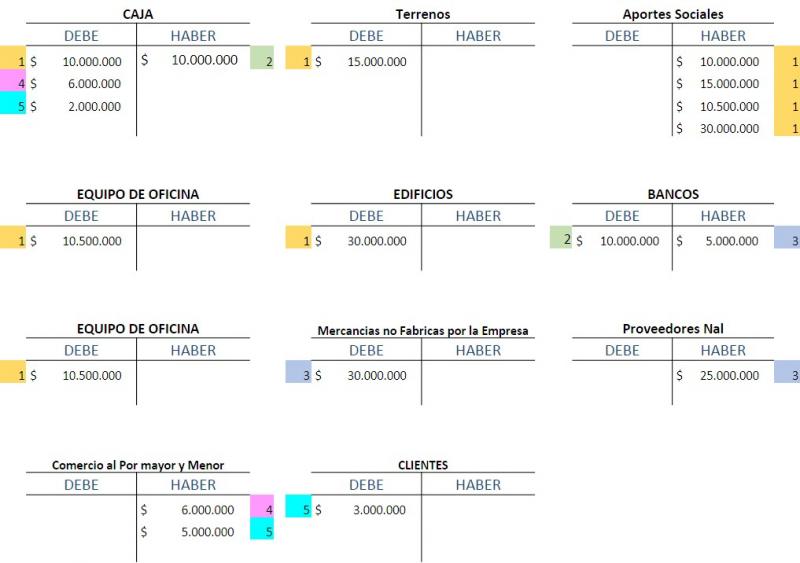Select the 30.000.000 entry in Aportes Sociales
Image resolution: width=800 pixels, height=563 pixels.
729,128
